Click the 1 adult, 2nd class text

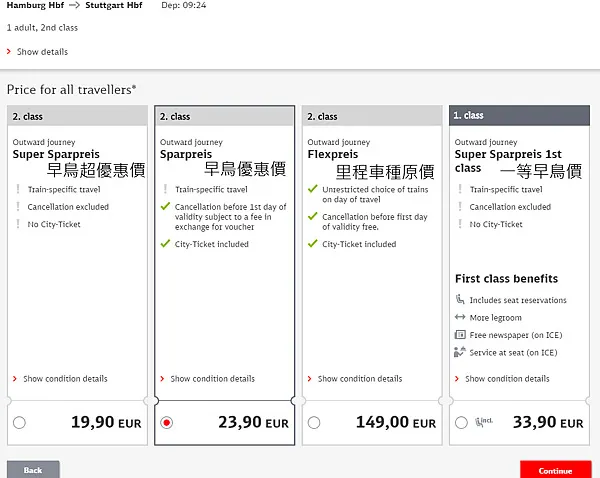point(42,28)
